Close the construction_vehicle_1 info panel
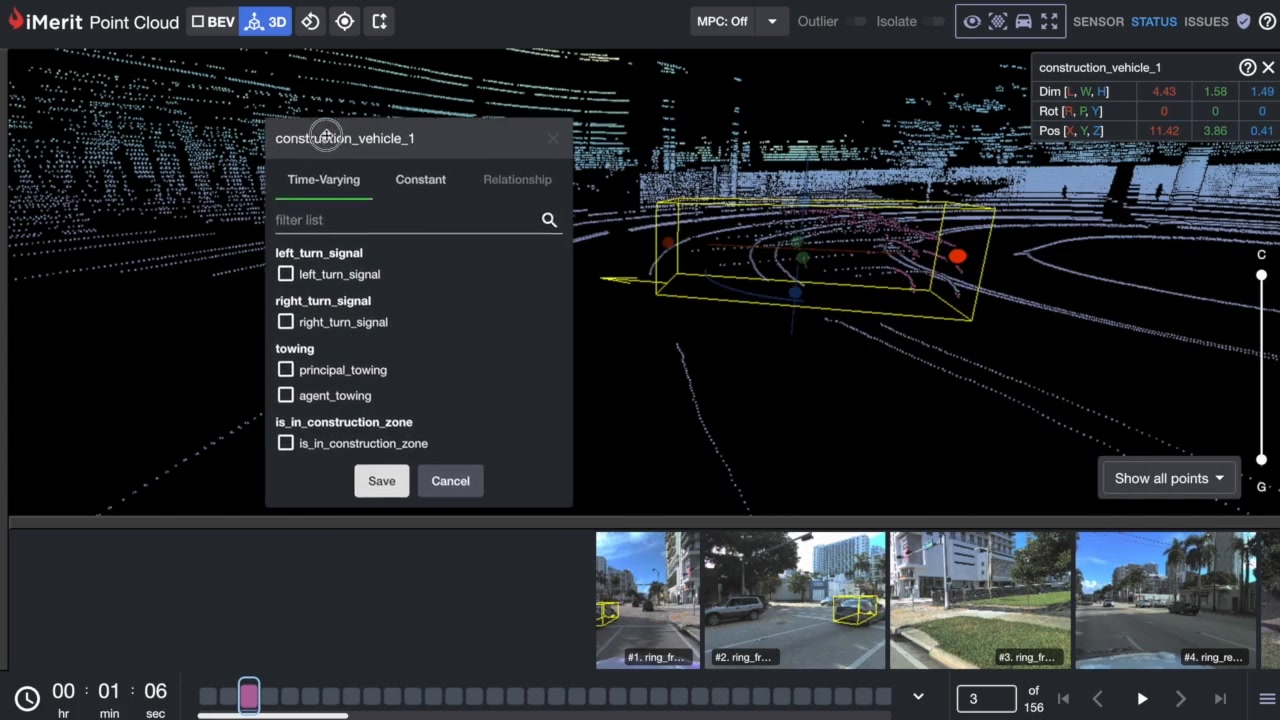The image size is (1280, 720). [x=1268, y=67]
